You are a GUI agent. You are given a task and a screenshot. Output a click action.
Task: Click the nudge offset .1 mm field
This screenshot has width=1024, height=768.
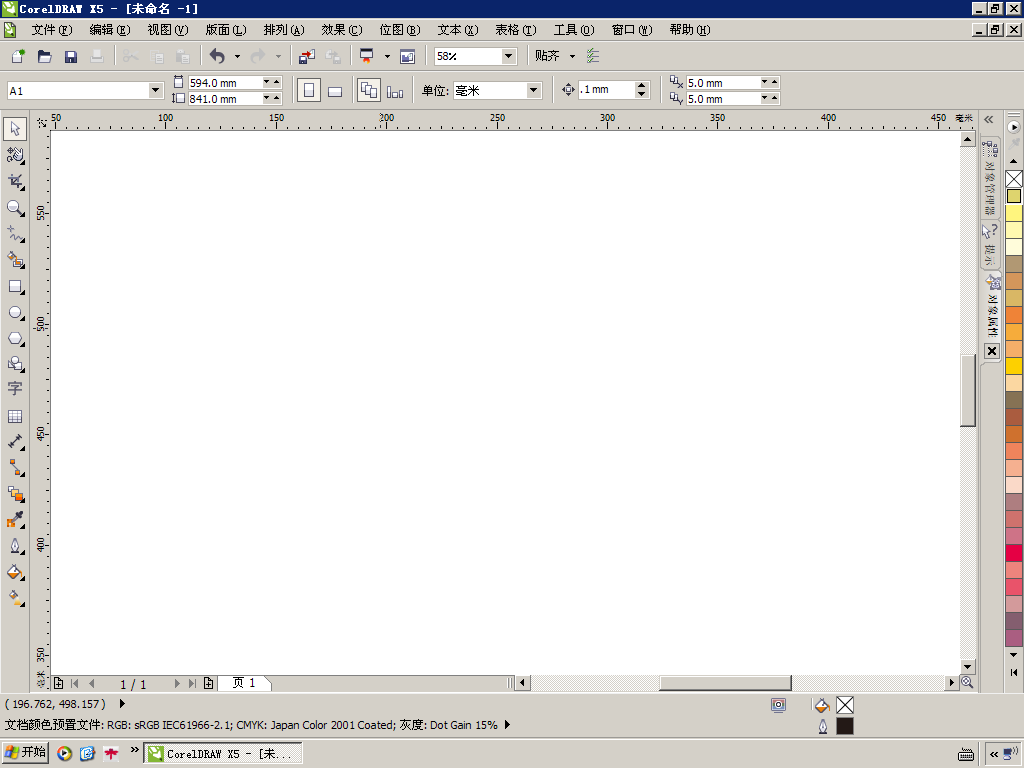coord(605,89)
